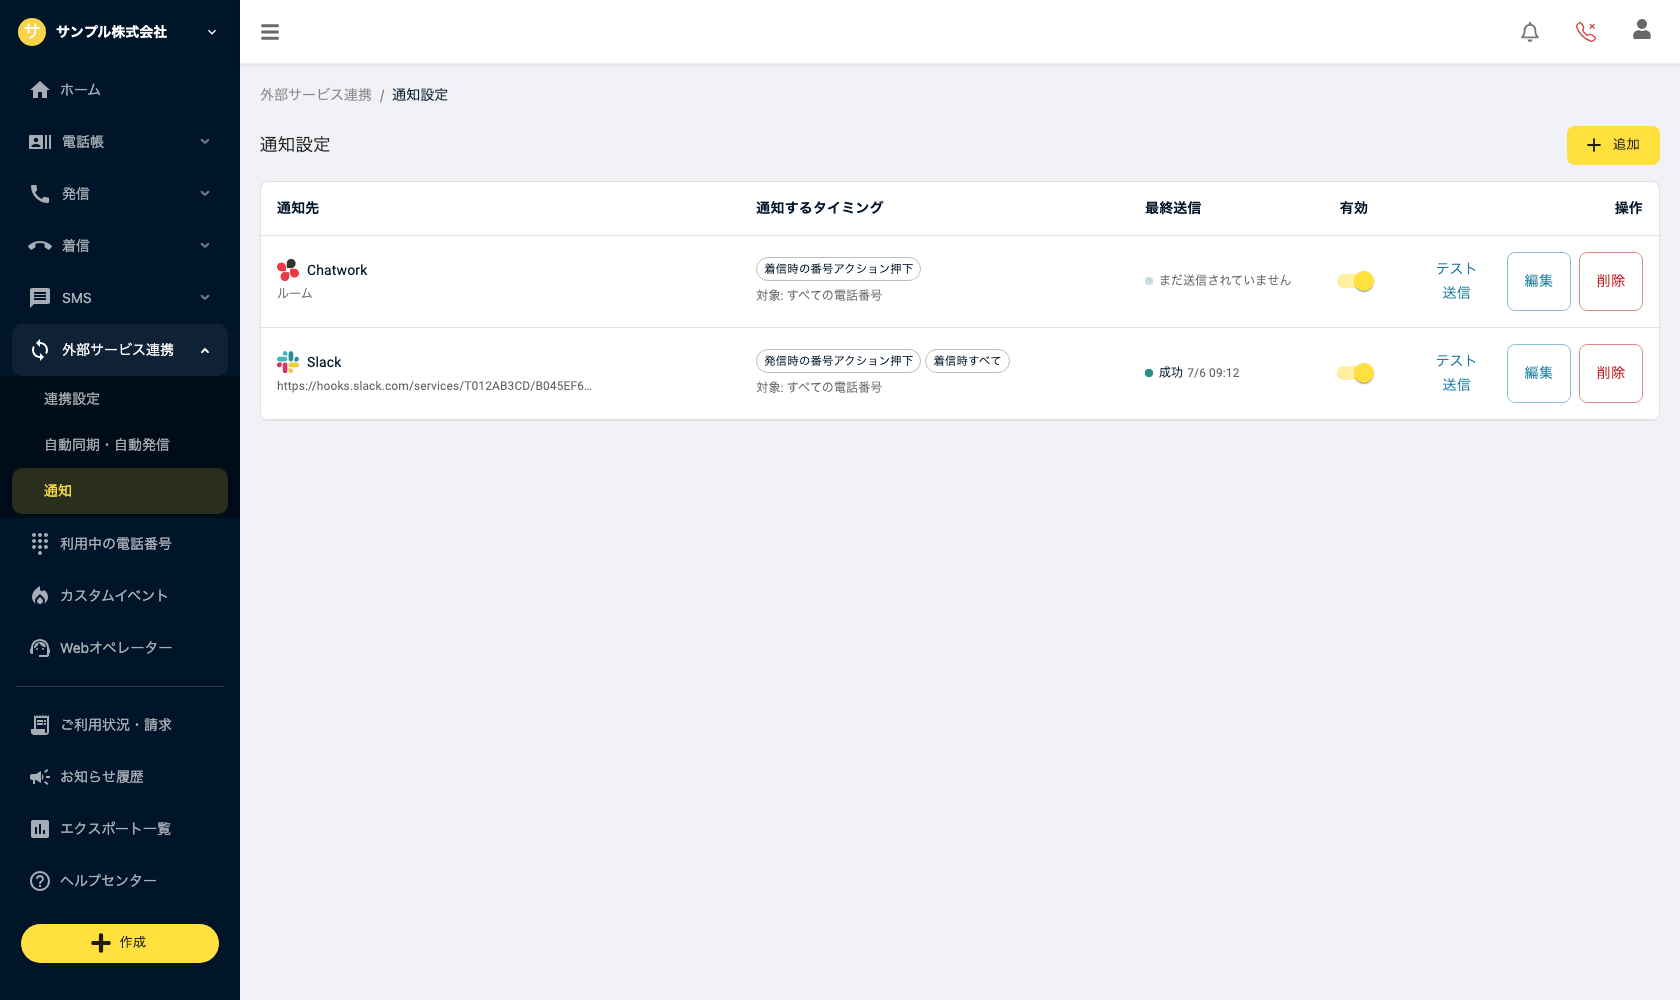
Task: Click the 通知先 column header
Action: coord(298,208)
